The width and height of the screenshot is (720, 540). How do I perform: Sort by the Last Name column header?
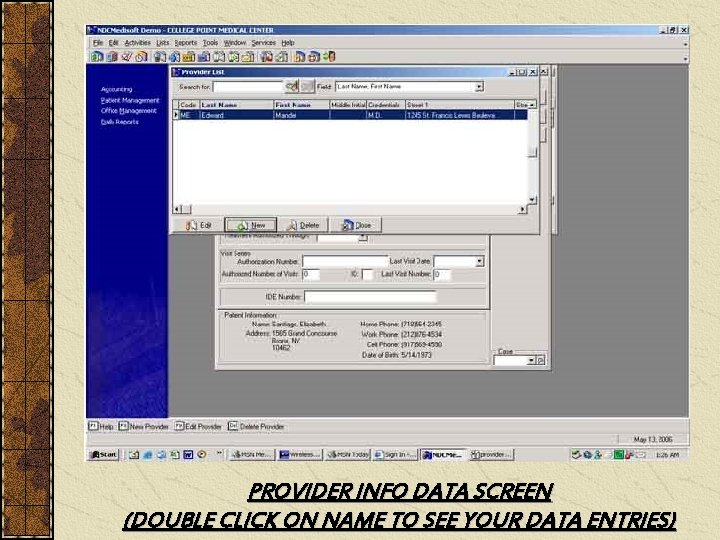point(236,105)
